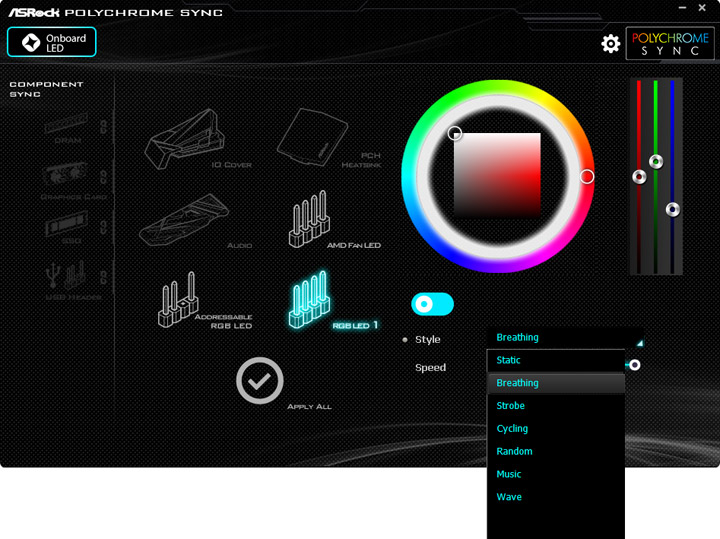
Task: Choose Breathing from the style list
Action: coord(556,383)
